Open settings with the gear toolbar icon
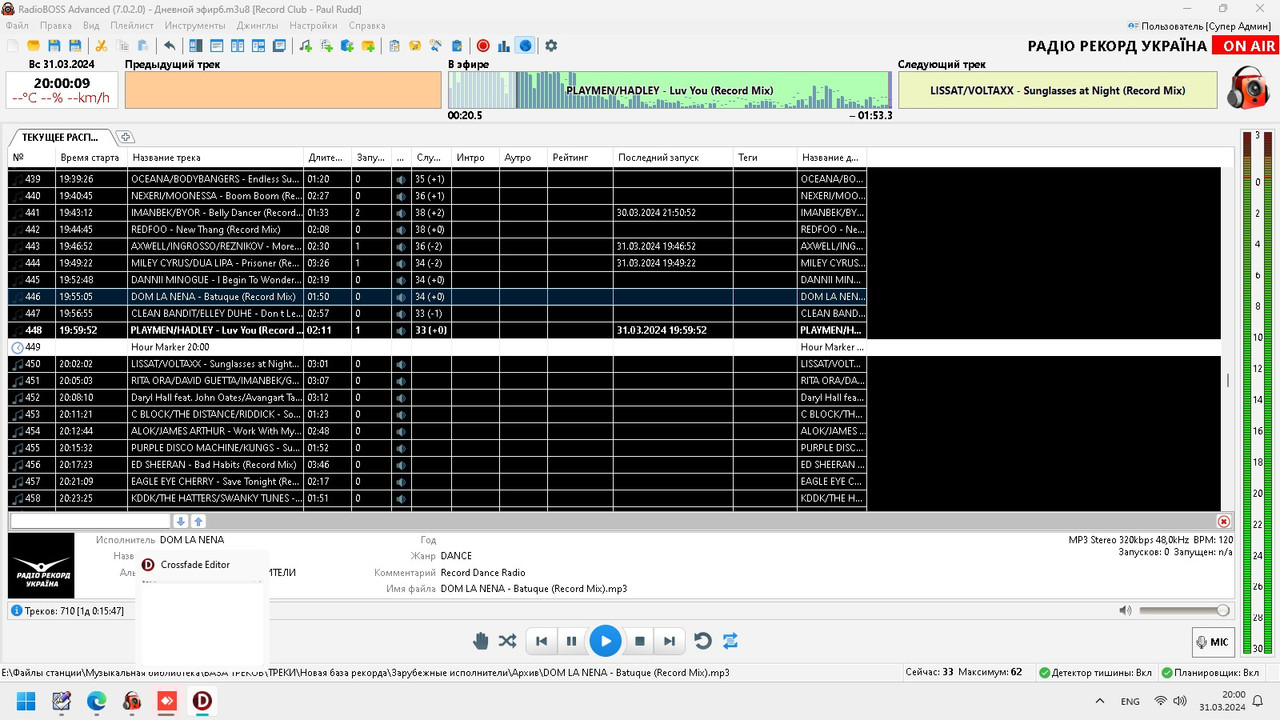This screenshot has width=1280, height=720. 551,46
